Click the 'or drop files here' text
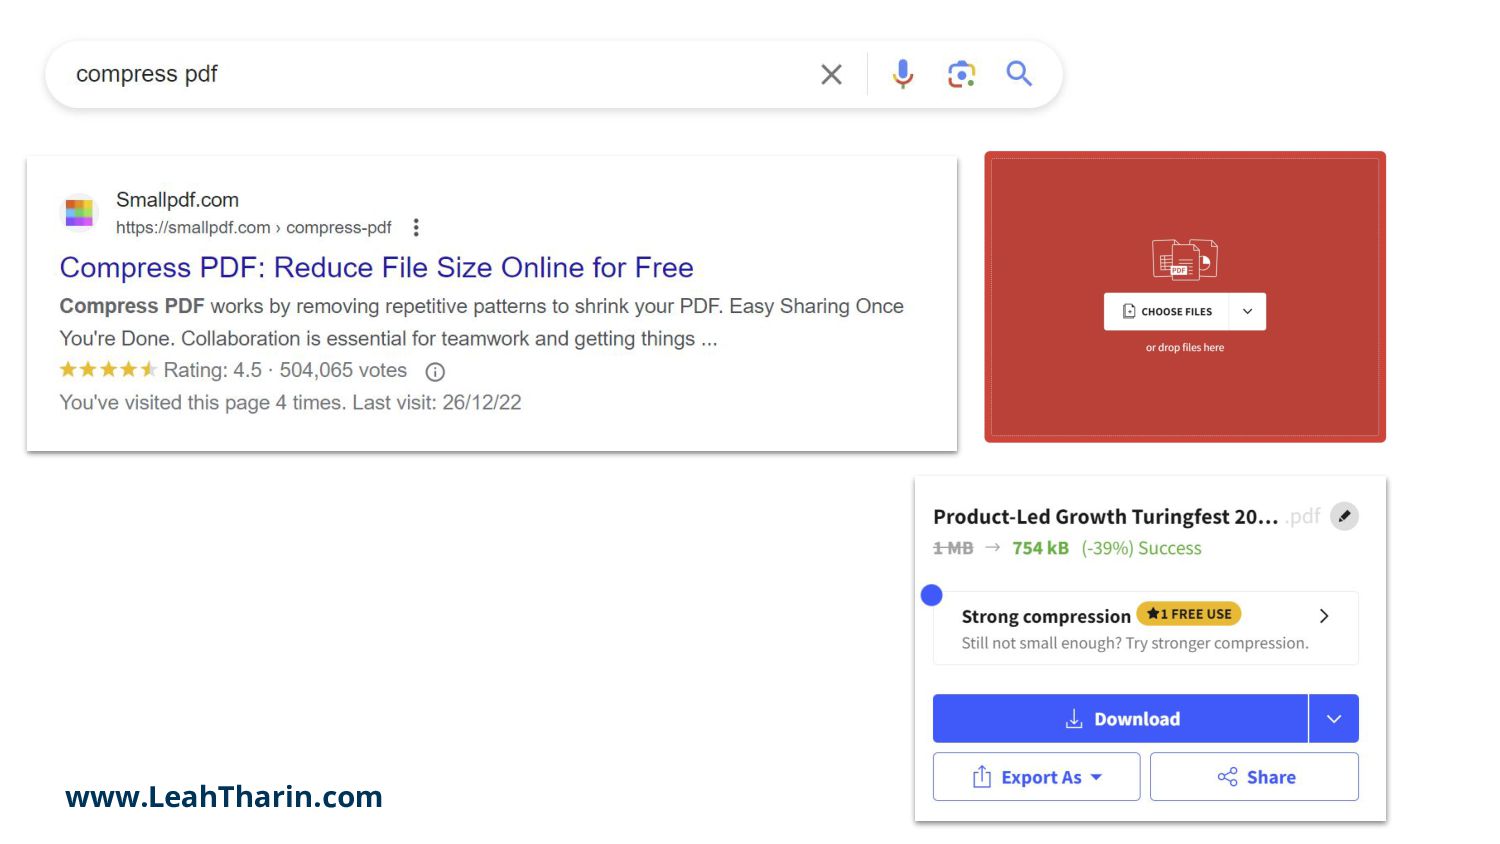The image size is (1500, 844). pyautogui.click(x=1185, y=347)
